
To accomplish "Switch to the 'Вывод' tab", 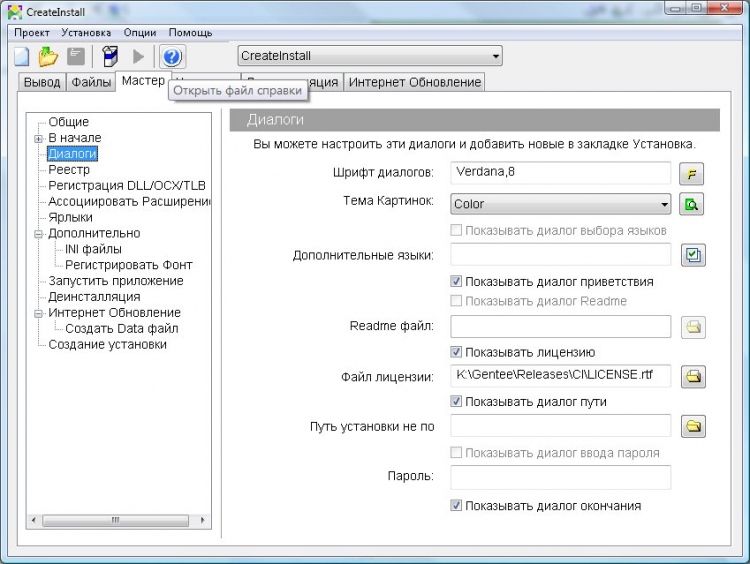I will pyautogui.click(x=42, y=82).
